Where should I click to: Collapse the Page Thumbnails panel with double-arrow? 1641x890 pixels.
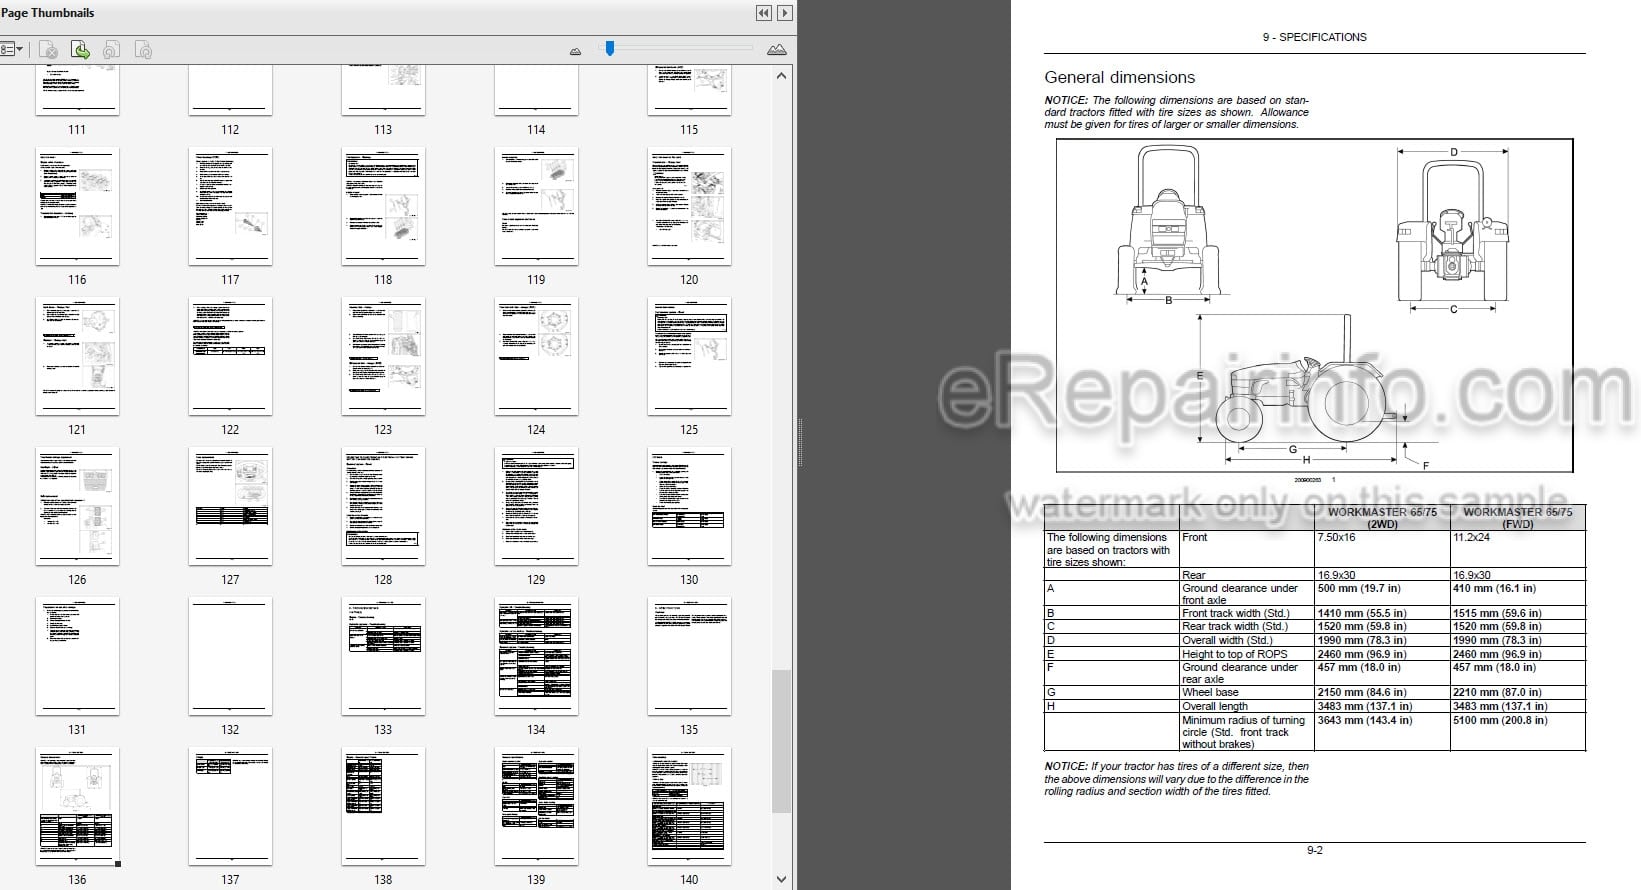tap(764, 13)
